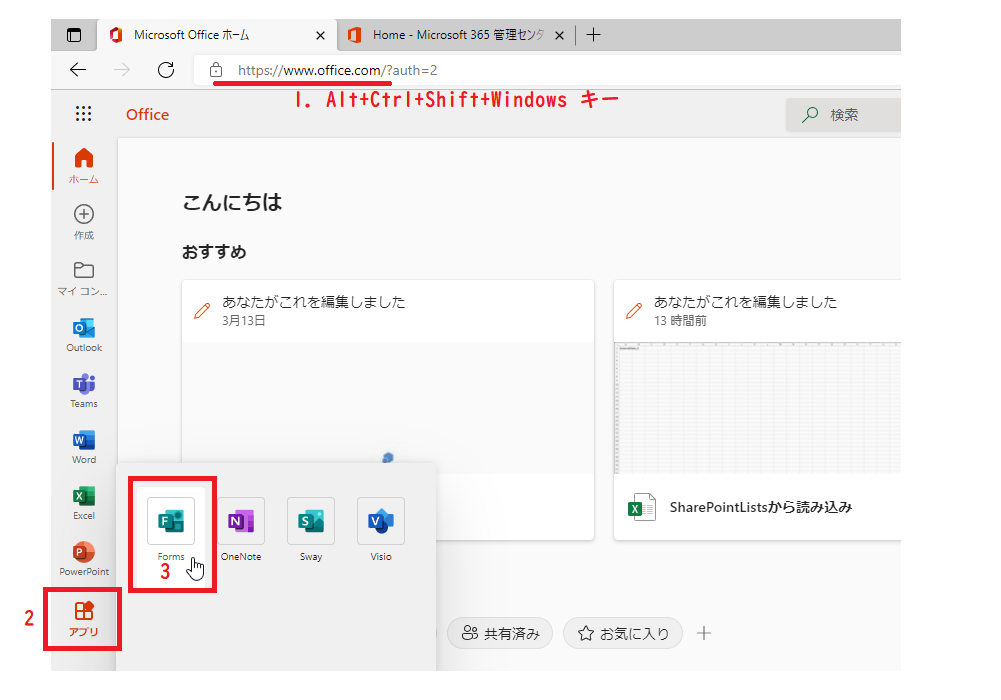Open OneNote in the apps flyout
1001x700 pixels.
click(241, 529)
